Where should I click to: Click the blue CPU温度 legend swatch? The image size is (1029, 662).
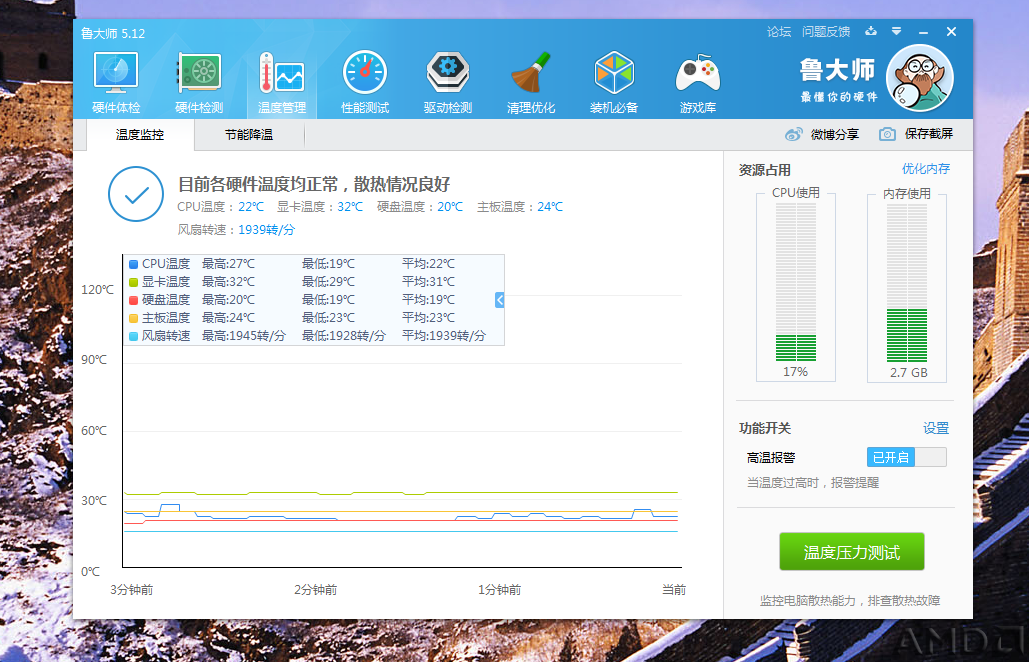click(x=133, y=264)
